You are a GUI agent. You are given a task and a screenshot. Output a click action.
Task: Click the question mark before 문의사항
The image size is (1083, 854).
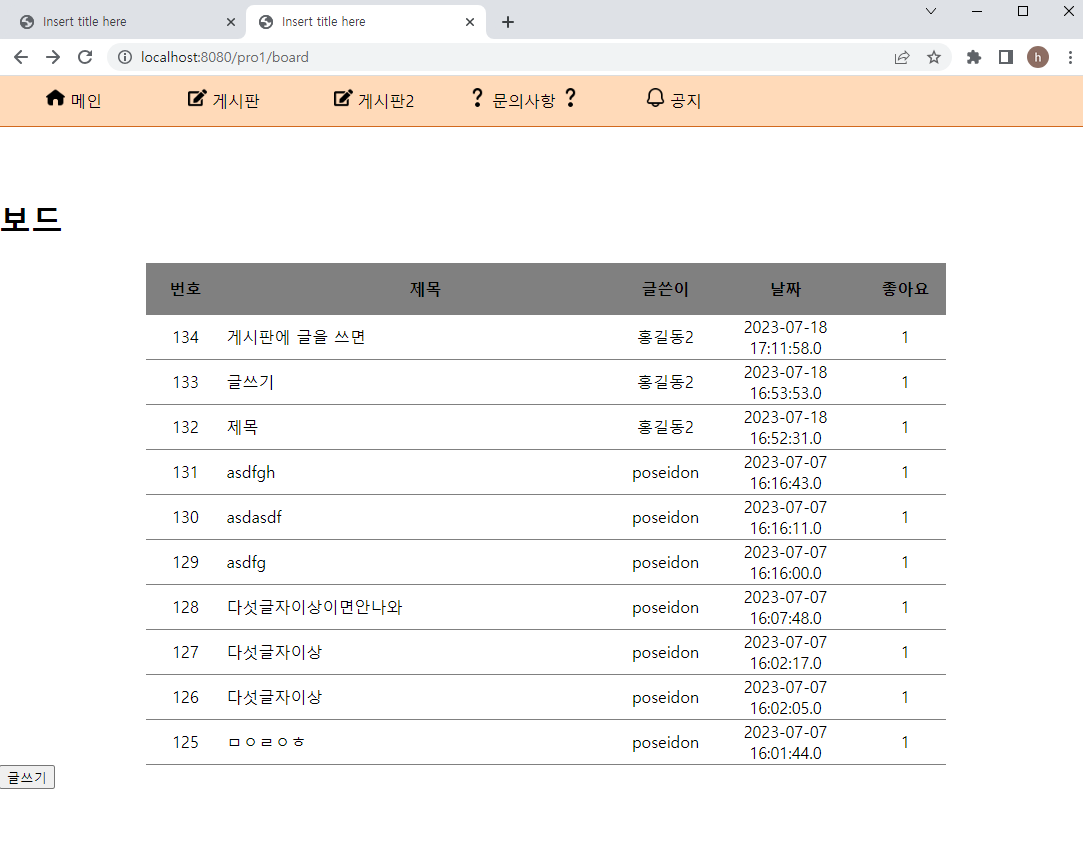pos(477,98)
